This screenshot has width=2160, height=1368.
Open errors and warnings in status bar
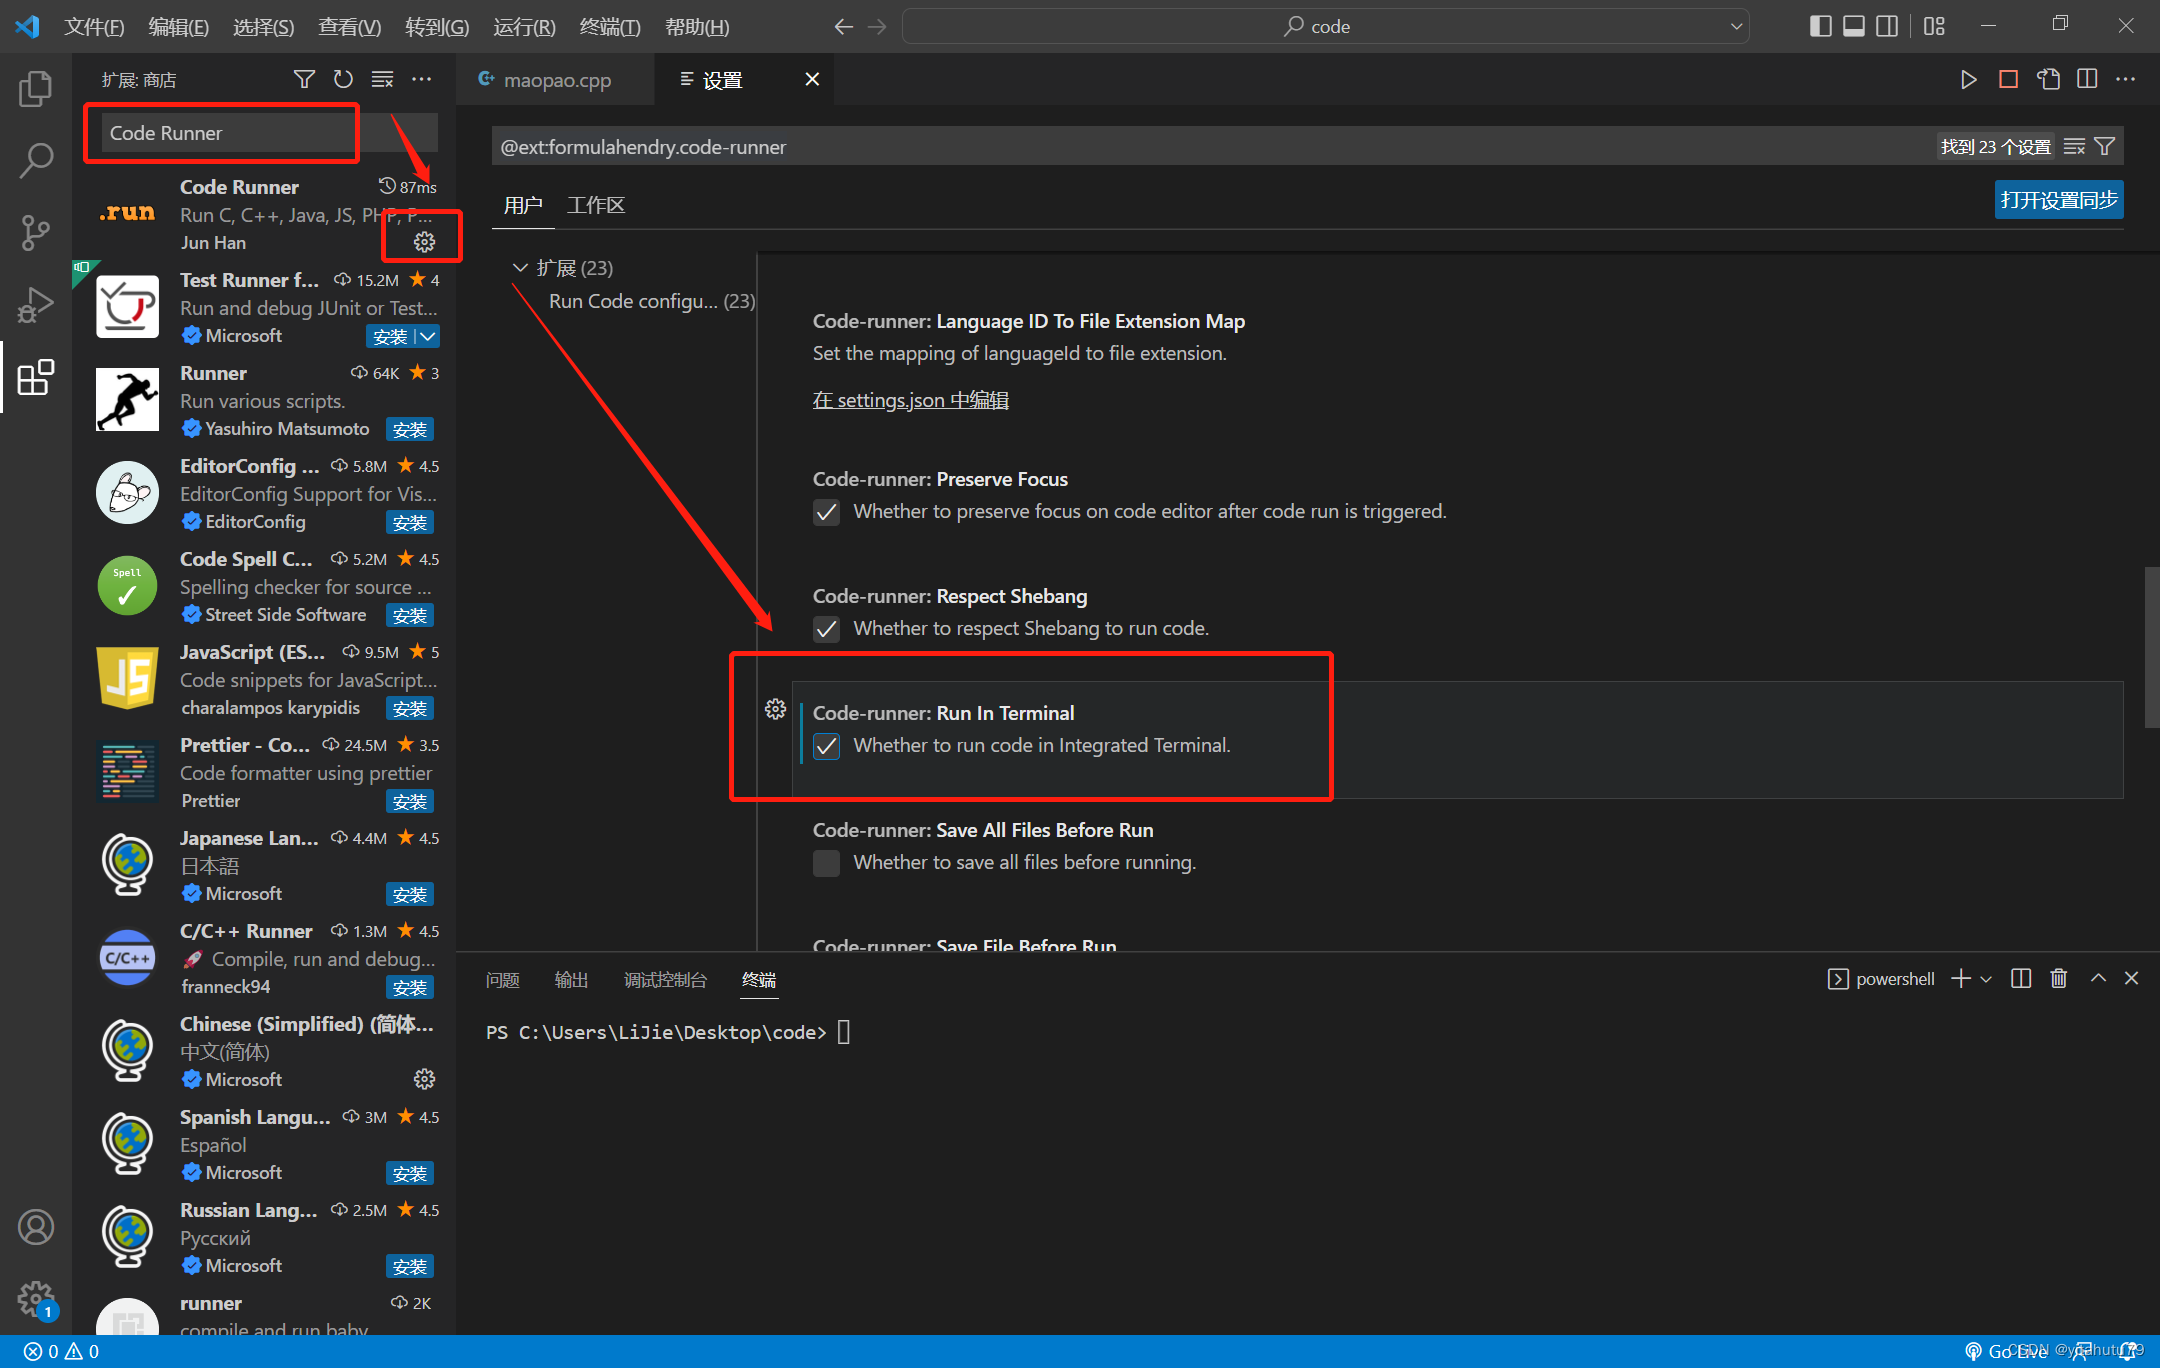62,1352
